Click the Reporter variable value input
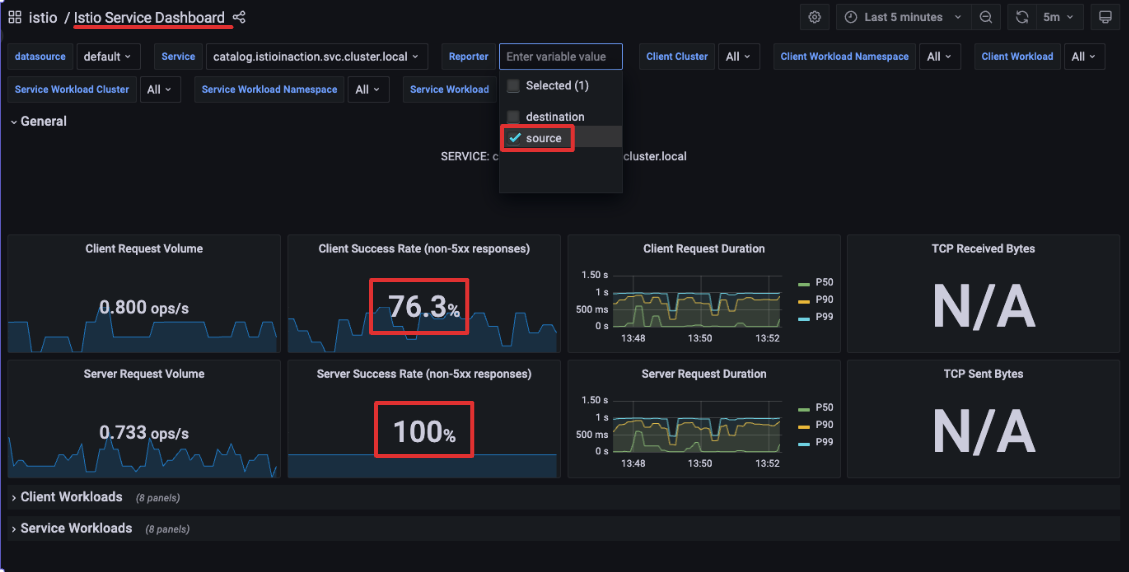This screenshot has height=572, width=1129. coord(560,56)
